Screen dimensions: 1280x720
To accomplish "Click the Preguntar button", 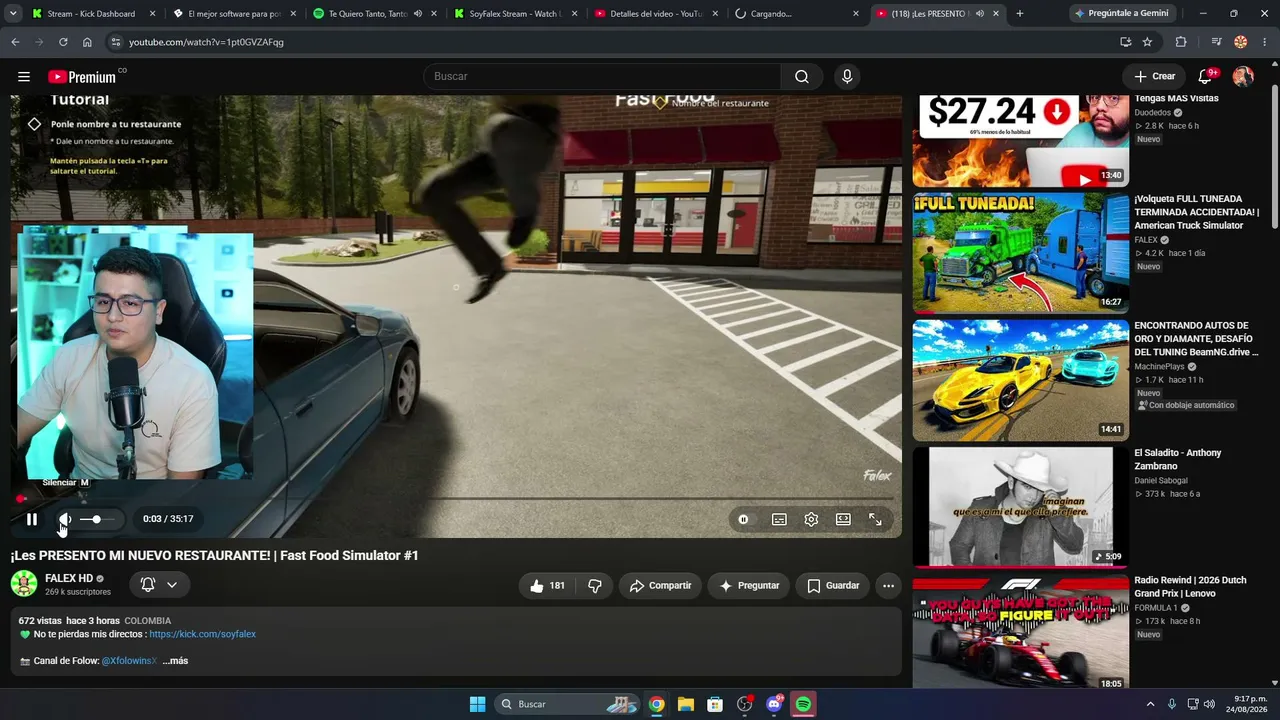I will click(749, 586).
